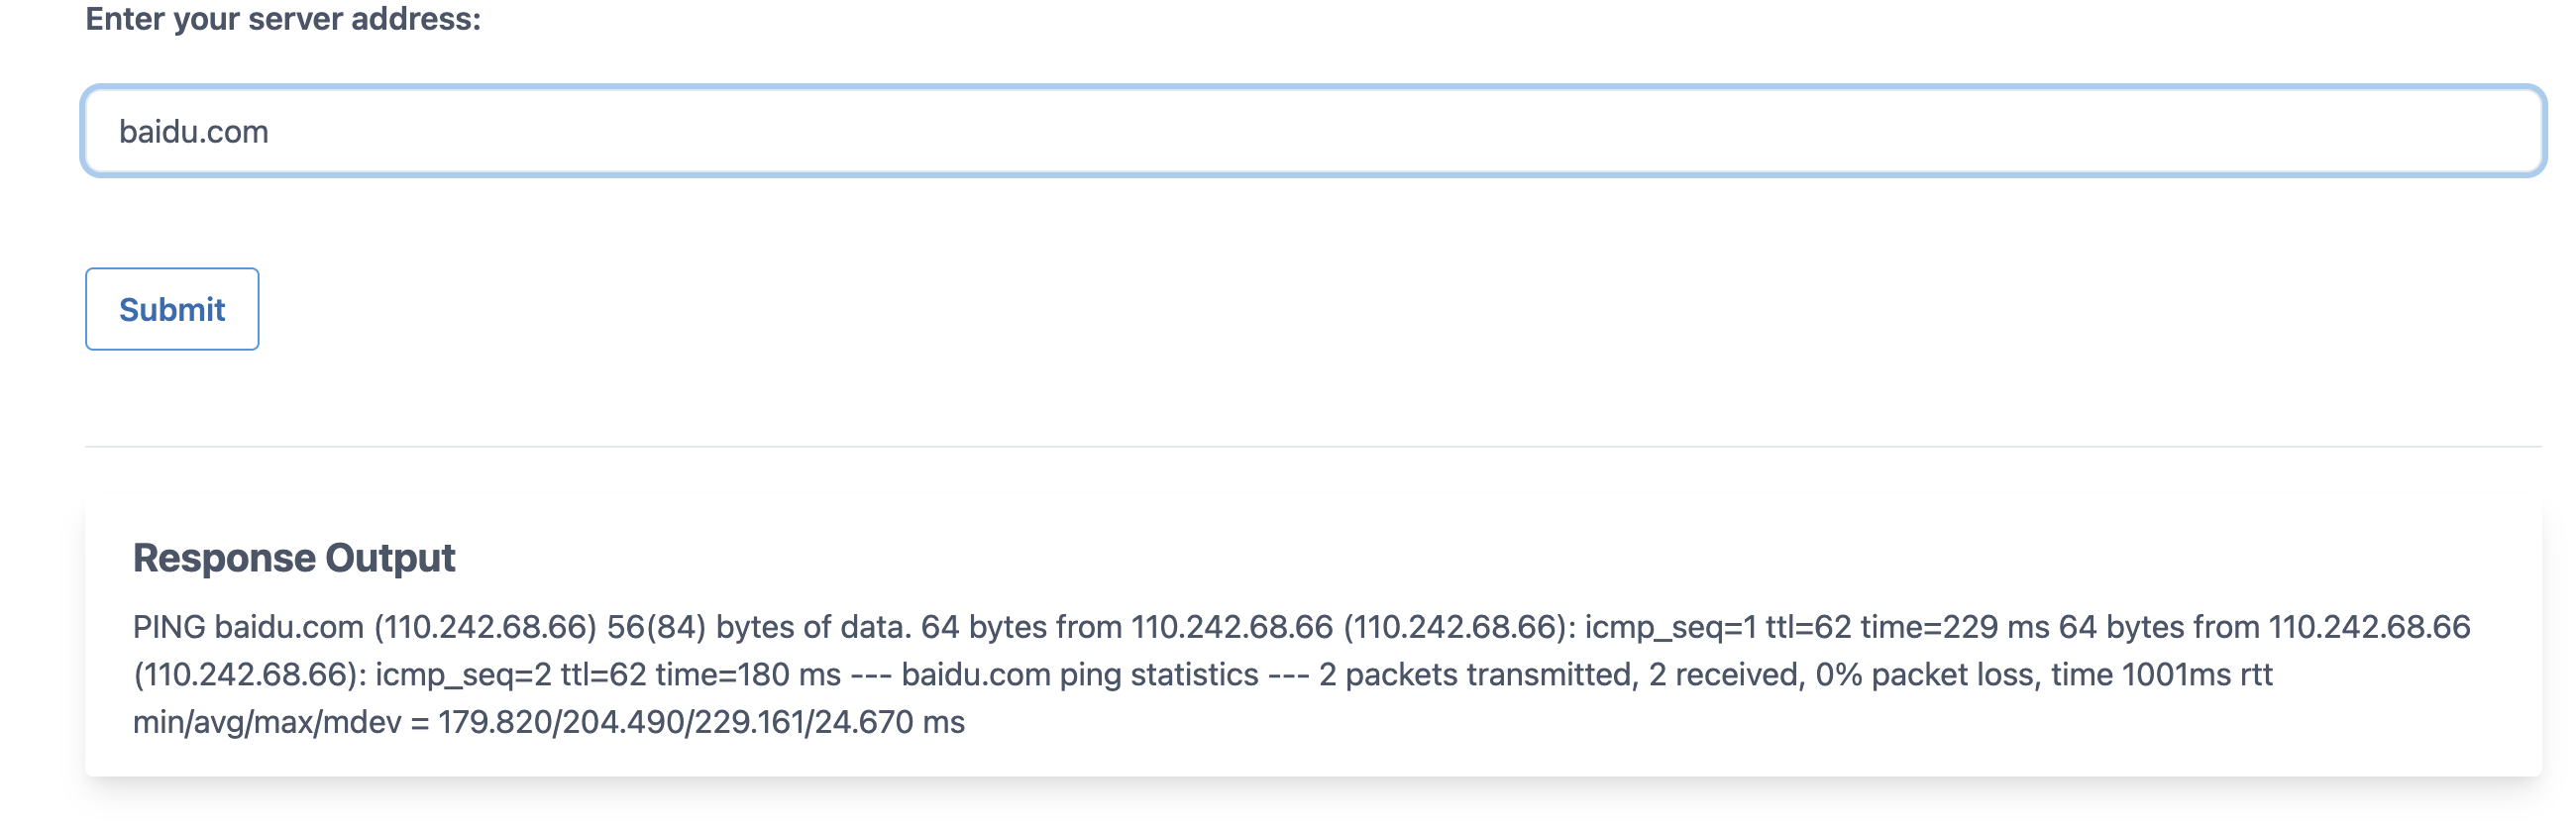2576x828 pixels.
Task: Click the "2 packets transmitted" text
Action: pyautogui.click(x=1475, y=675)
